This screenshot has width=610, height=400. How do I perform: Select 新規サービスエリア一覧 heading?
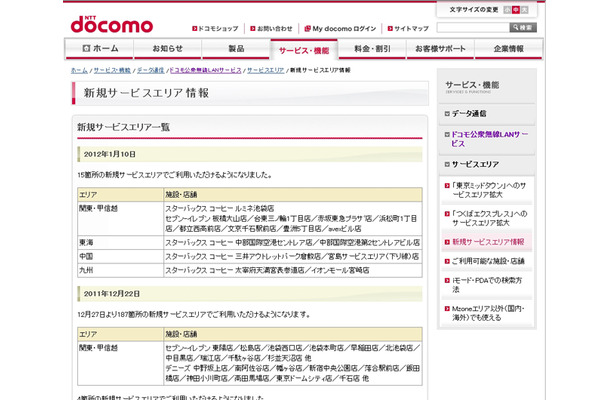[x=123, y=127]
